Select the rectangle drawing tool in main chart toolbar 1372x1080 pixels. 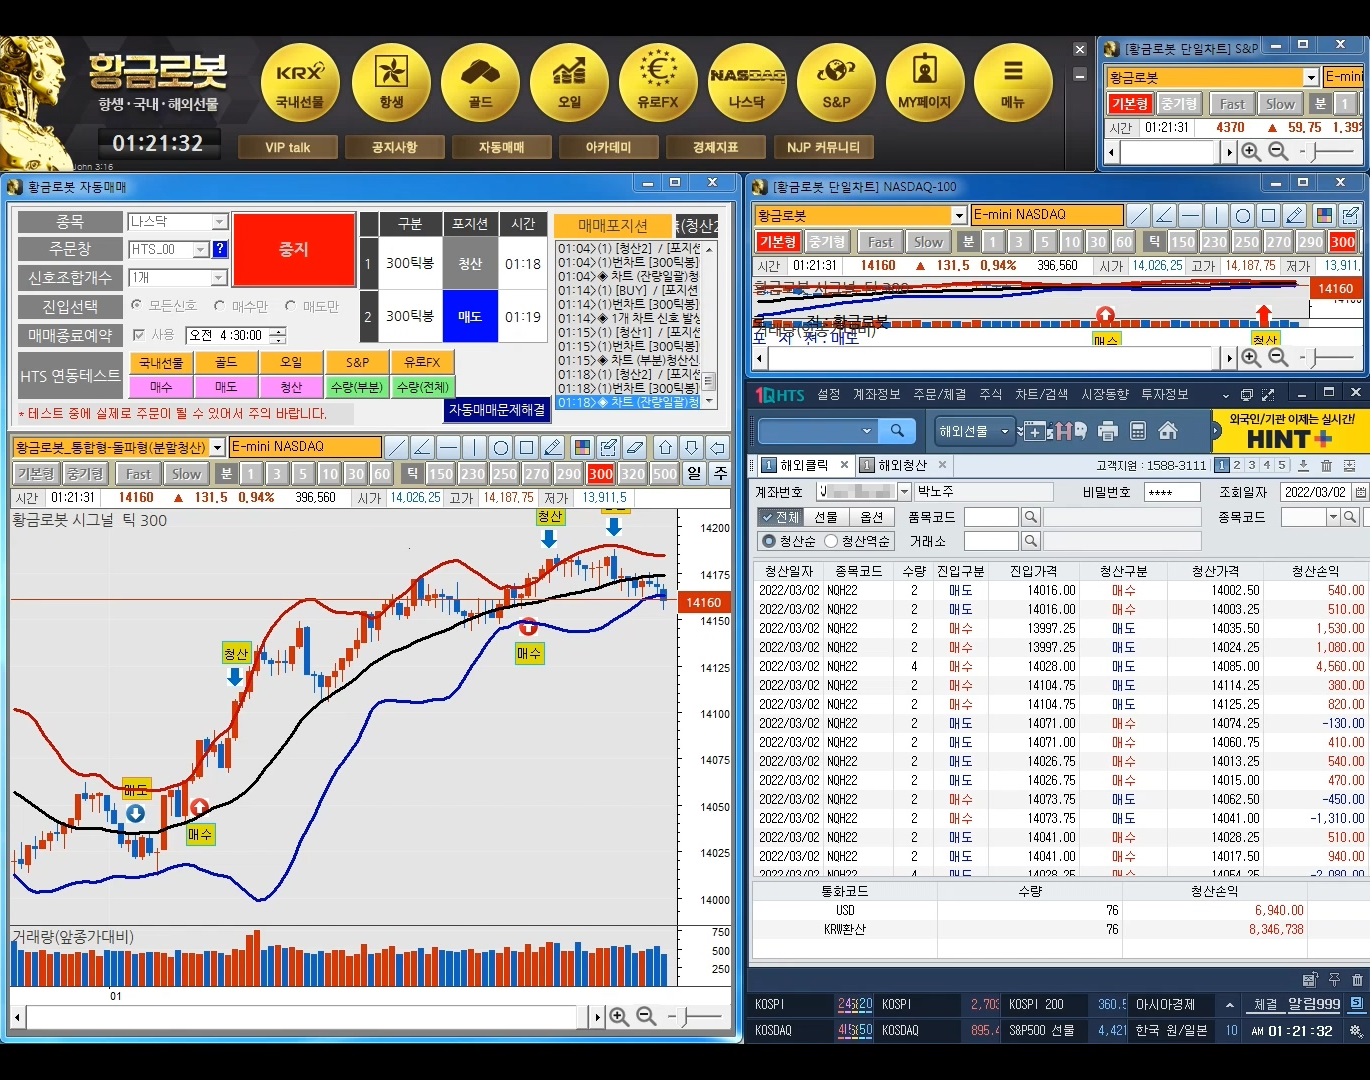(527, 447)
